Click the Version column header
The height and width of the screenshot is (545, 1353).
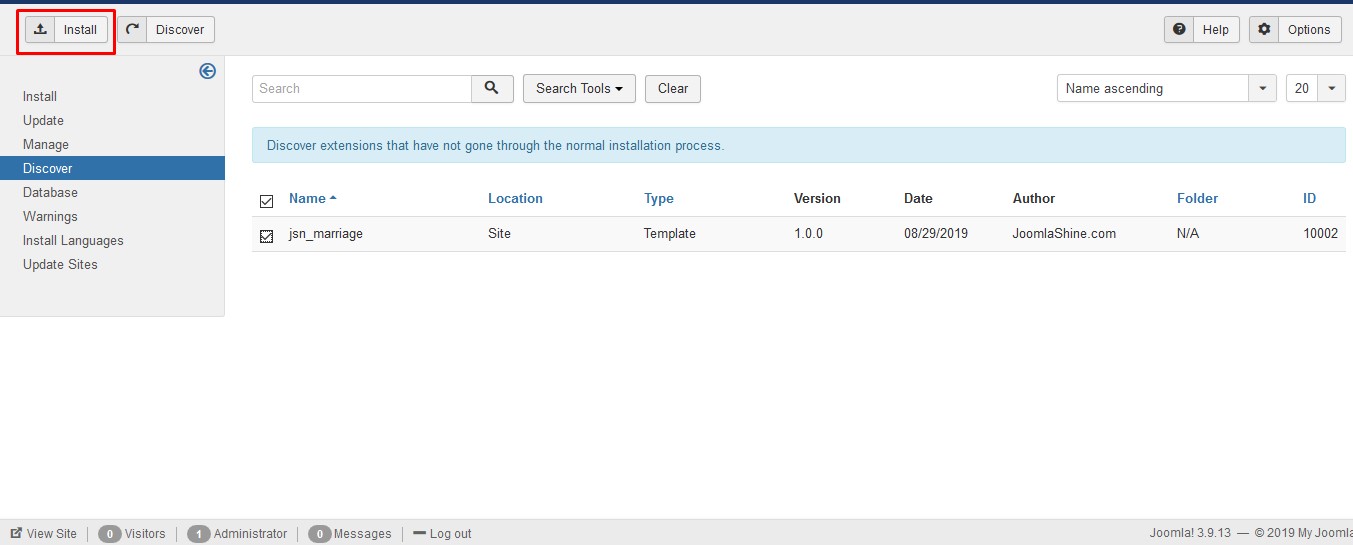tap(817, 199)
